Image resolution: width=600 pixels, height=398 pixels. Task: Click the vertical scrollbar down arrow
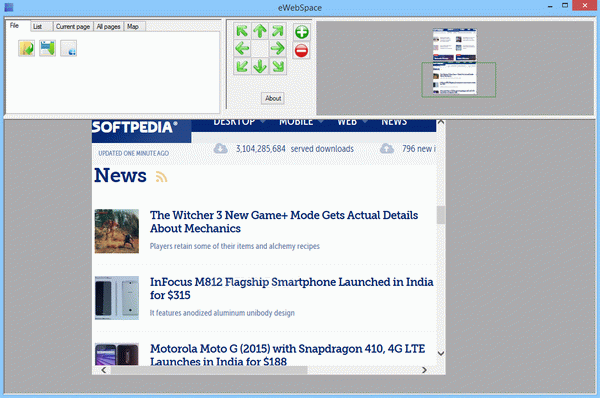(x=441, y=353)
